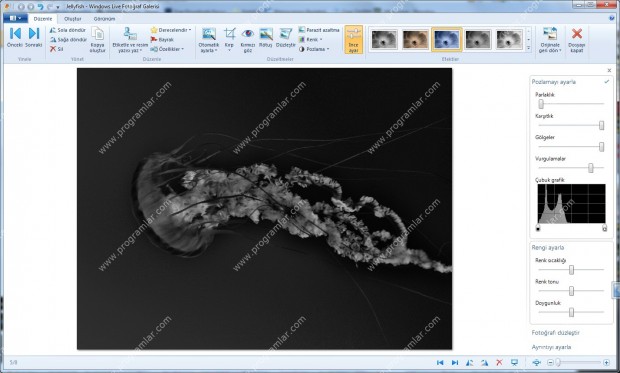This screenshot has height=373, width=620.
Task: Click the Vurgulamalar highlights slider
Action: [x=571, y=168]
